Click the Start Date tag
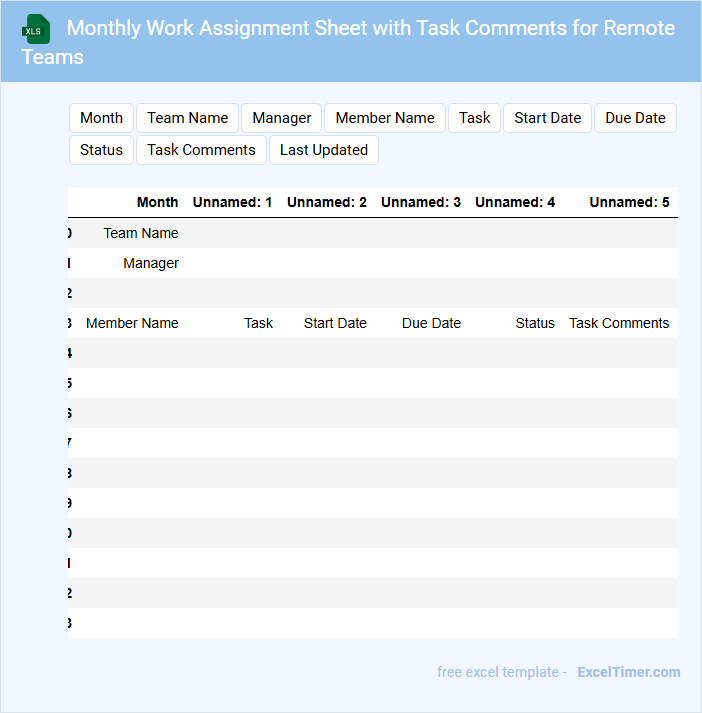The height and width of the screenshot is (713, 702). coord(547,118)
